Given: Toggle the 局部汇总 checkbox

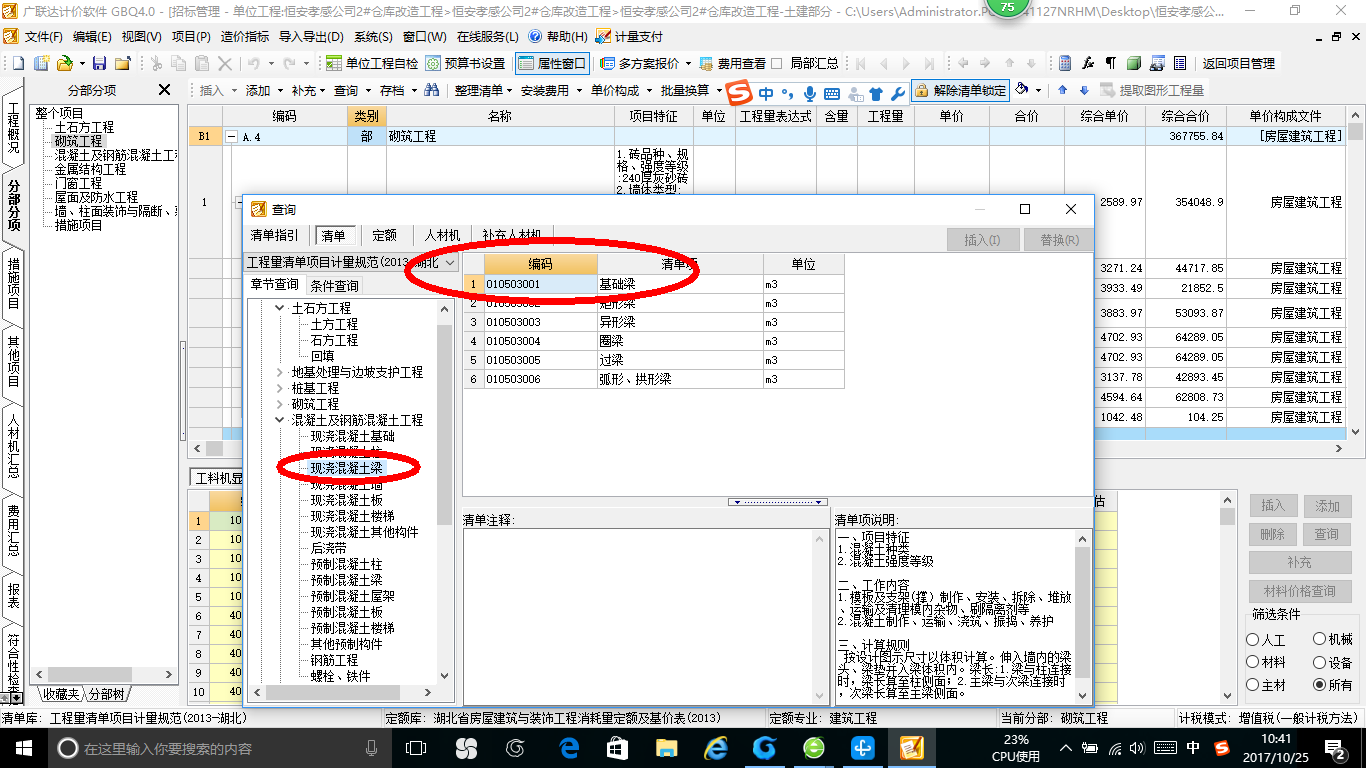Looking at the screenshot, I should point(777,63).
